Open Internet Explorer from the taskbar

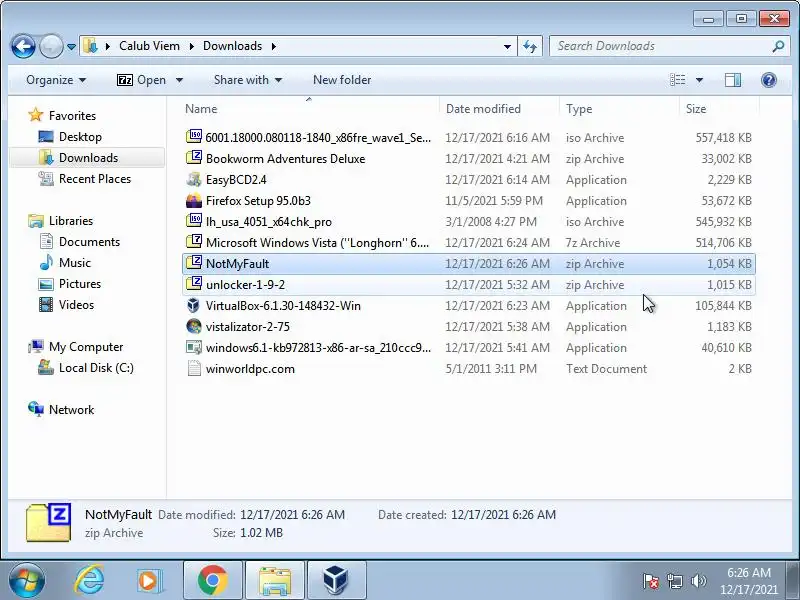(89, 580)
